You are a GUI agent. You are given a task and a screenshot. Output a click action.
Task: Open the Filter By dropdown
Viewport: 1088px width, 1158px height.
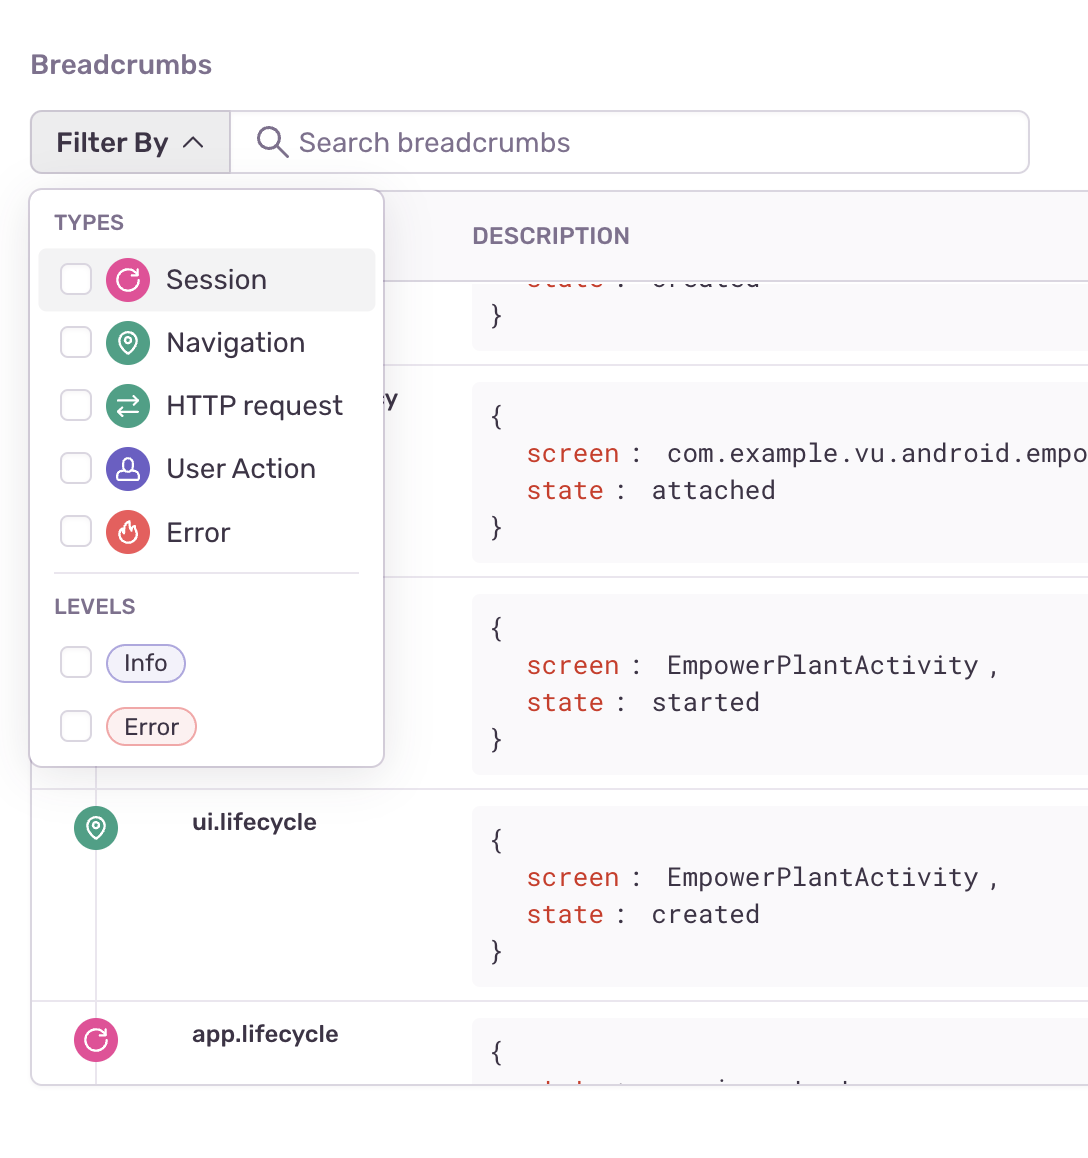[x=130, y=143]
